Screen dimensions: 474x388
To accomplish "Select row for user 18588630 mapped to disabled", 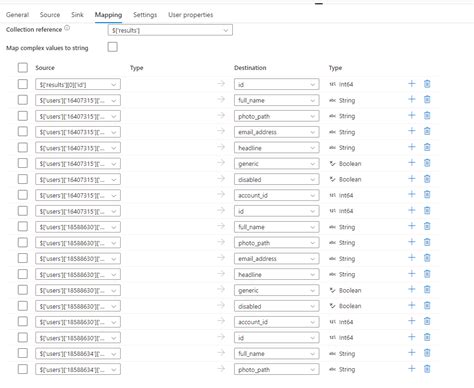I will tap(23, 306).
